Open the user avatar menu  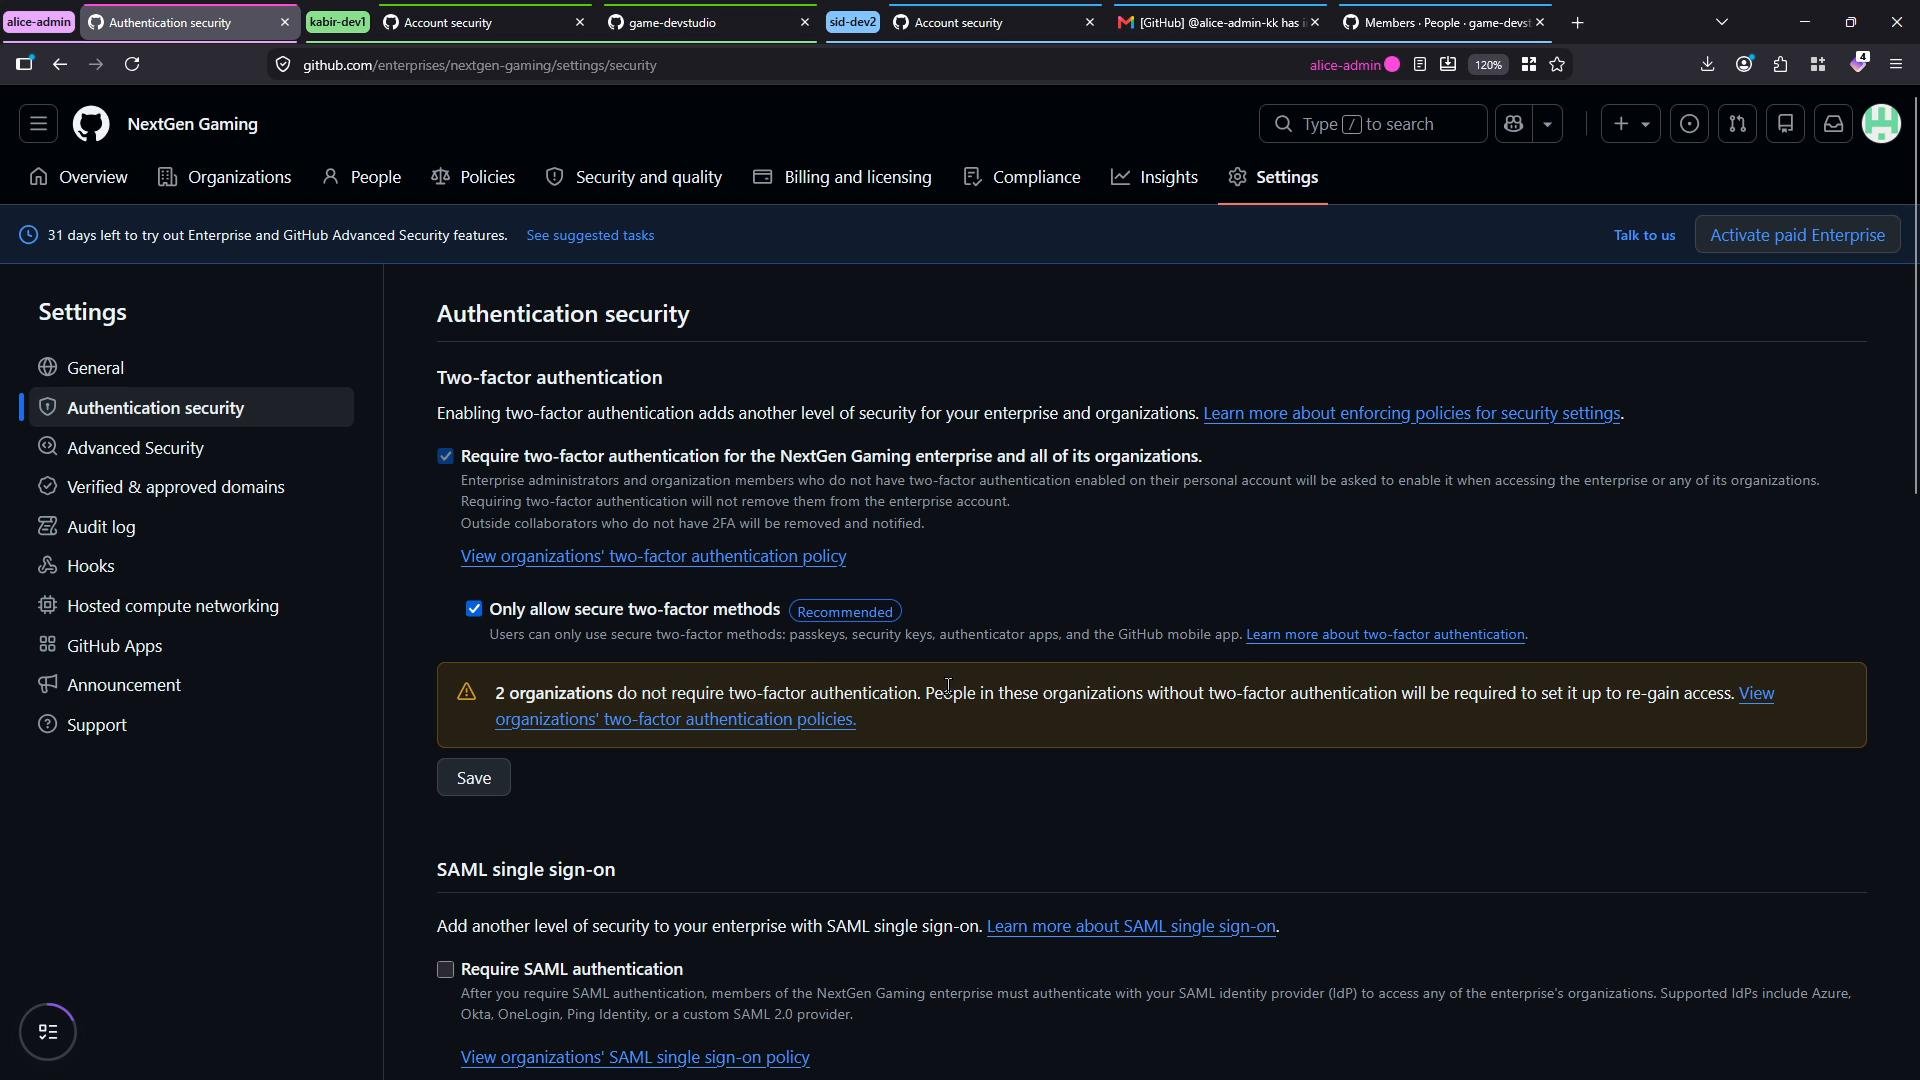[x=1881, y=124]
